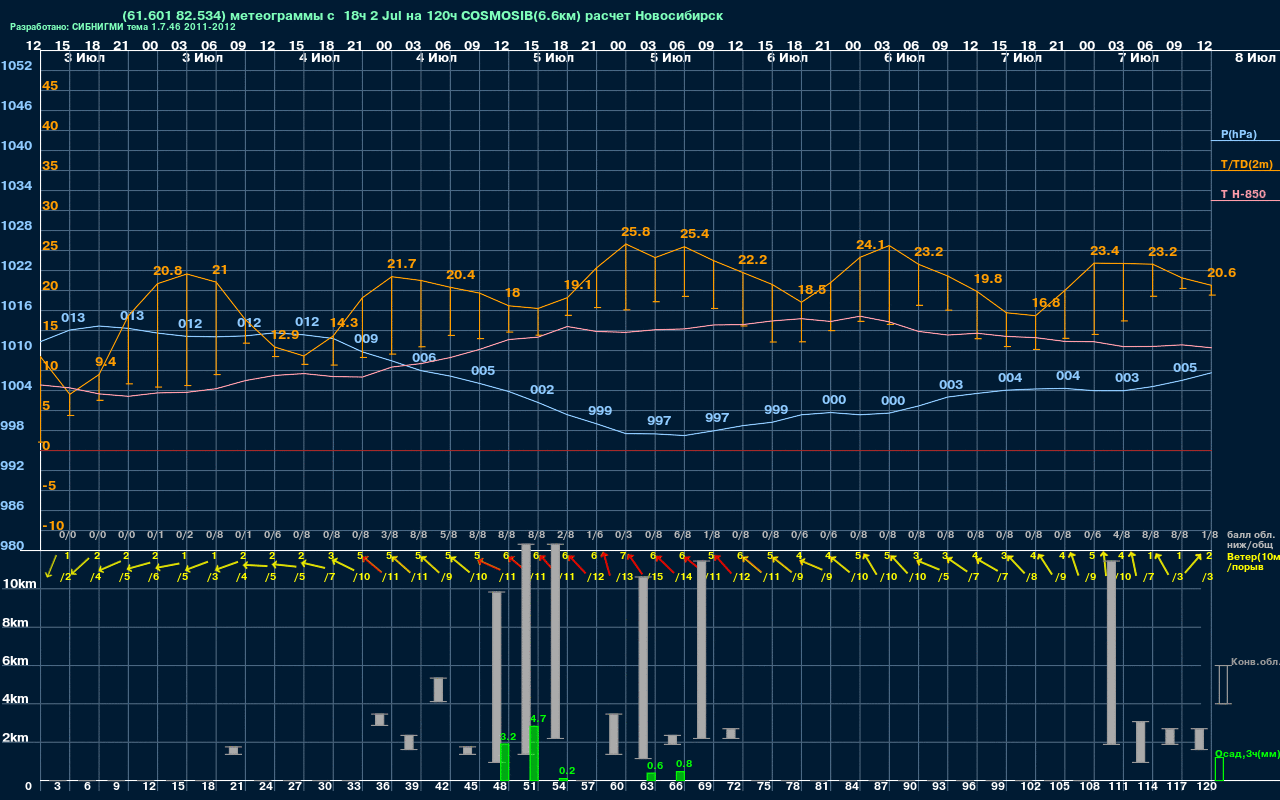
Task: Click the 002 pressure value label
Action: (542, 390)
